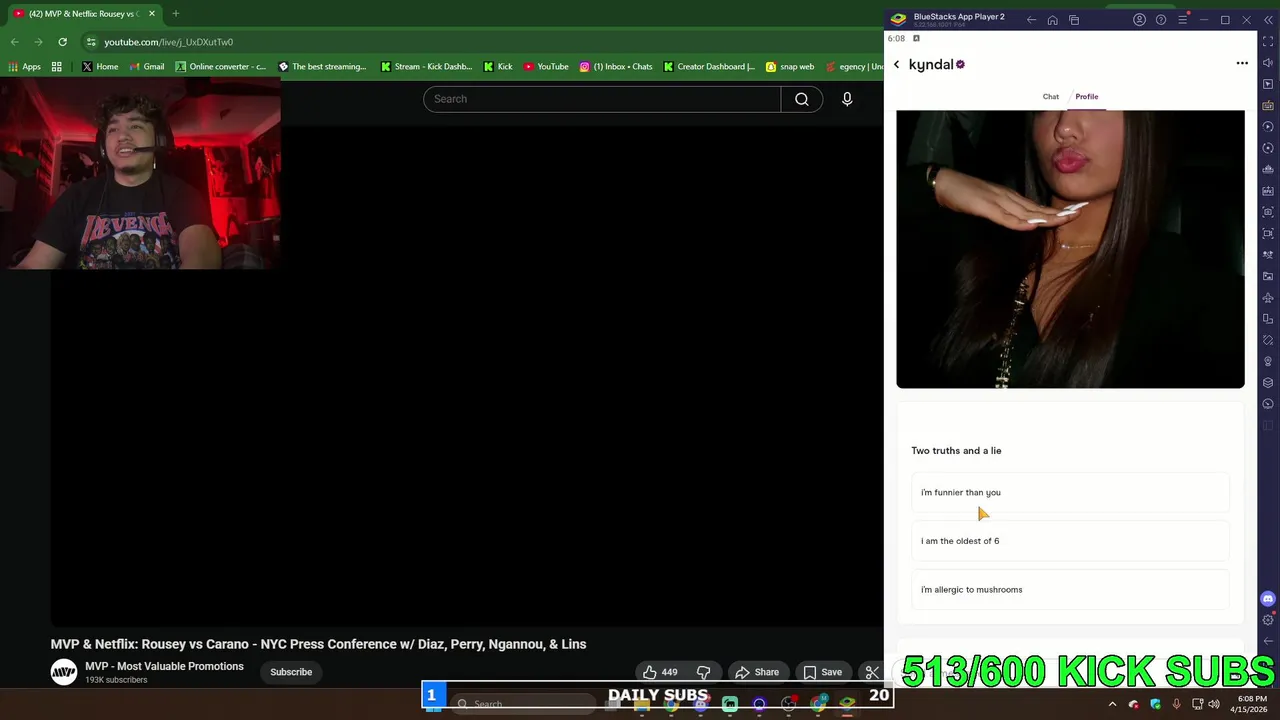Subscribe to MVP - Most Valuable Promotions
Image resolution: width=1280 pixels, height=720 pixels.
point(291,672)
